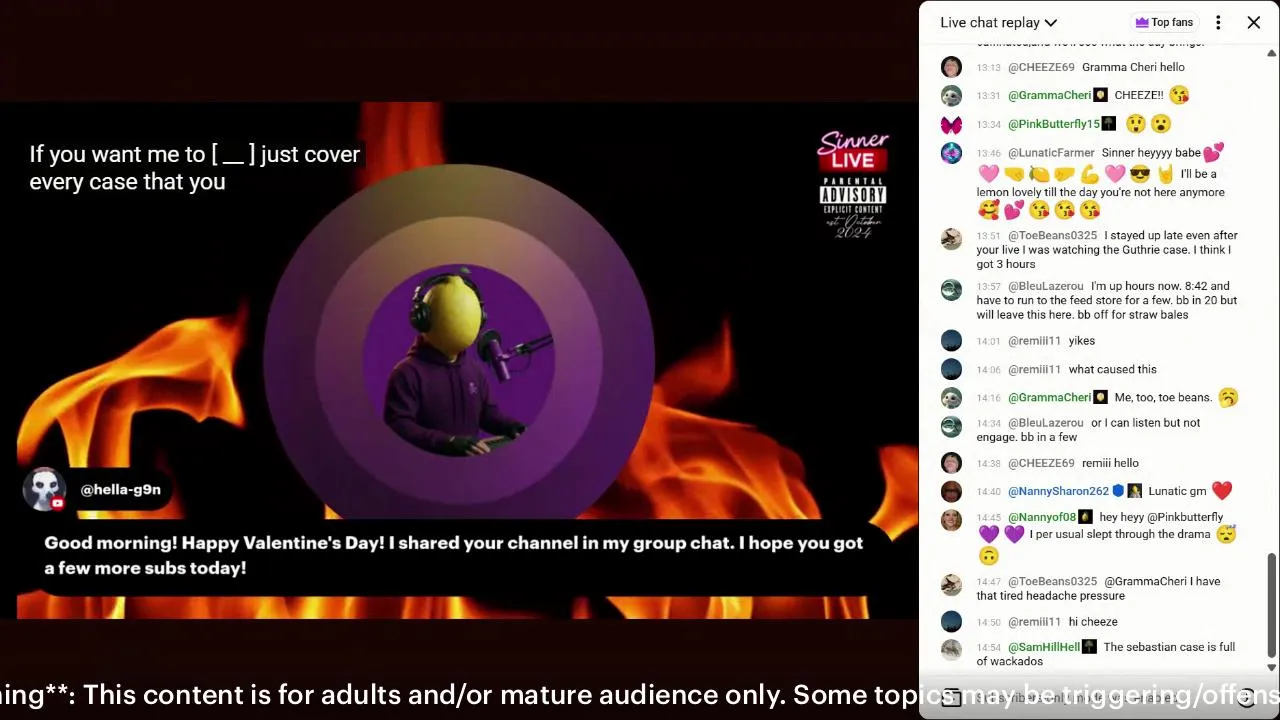1280x720 pixels.
Task: Click the 14:06 timestamp beside what caused this
Action: pyautogui.click(x=988, y=370)
